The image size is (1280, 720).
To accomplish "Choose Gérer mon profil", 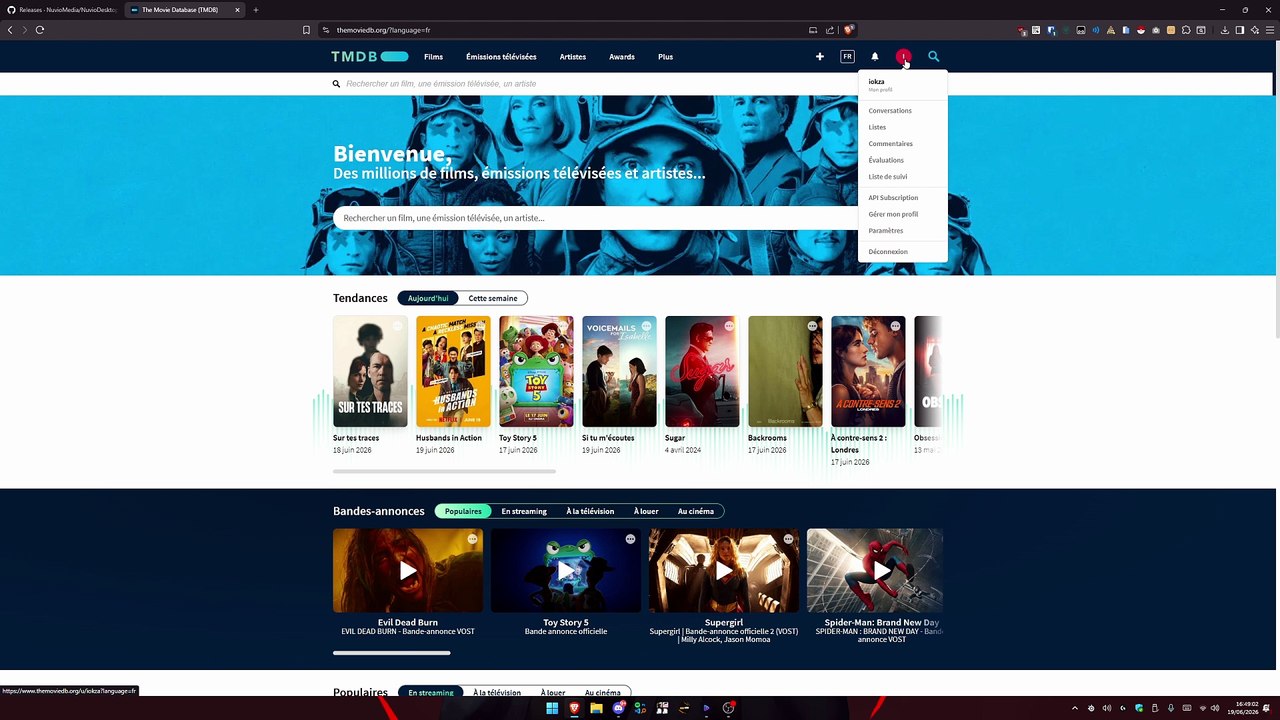I will click(x=893, y=214).
